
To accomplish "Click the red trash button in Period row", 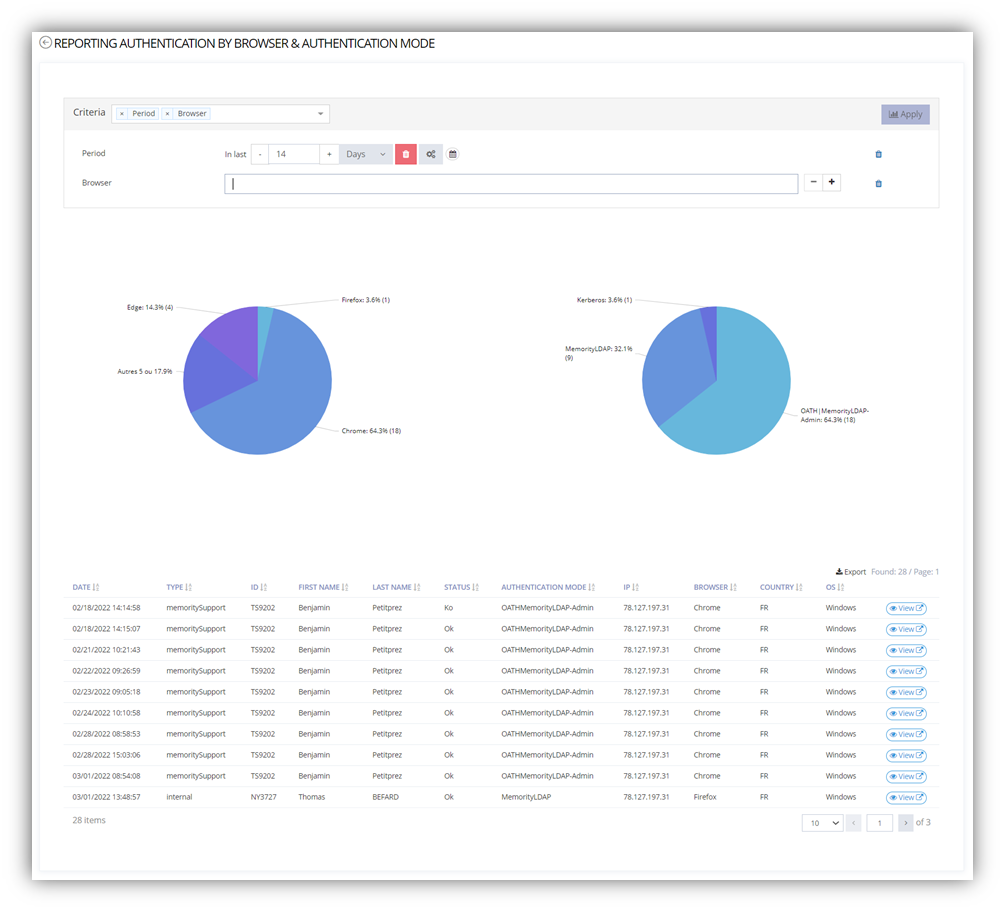I will (x=405, y=154).
